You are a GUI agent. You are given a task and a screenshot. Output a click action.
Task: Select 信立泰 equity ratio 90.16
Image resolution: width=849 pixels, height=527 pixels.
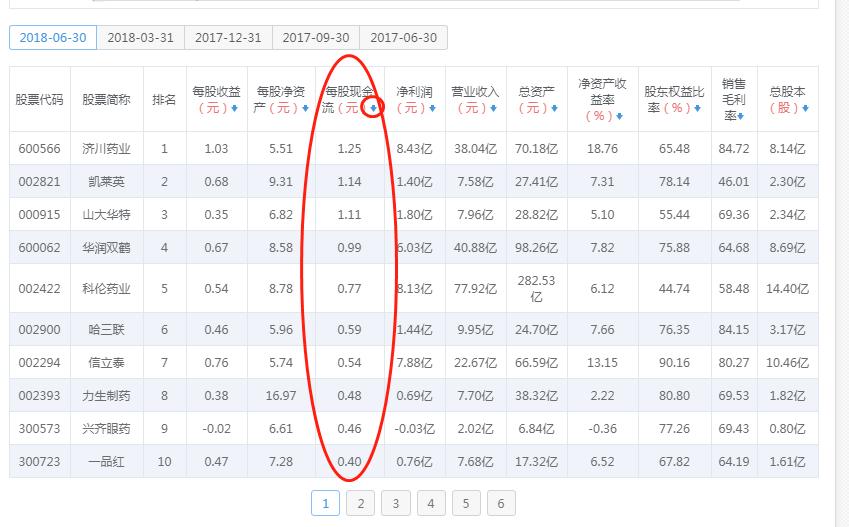(x=674, y=362)
